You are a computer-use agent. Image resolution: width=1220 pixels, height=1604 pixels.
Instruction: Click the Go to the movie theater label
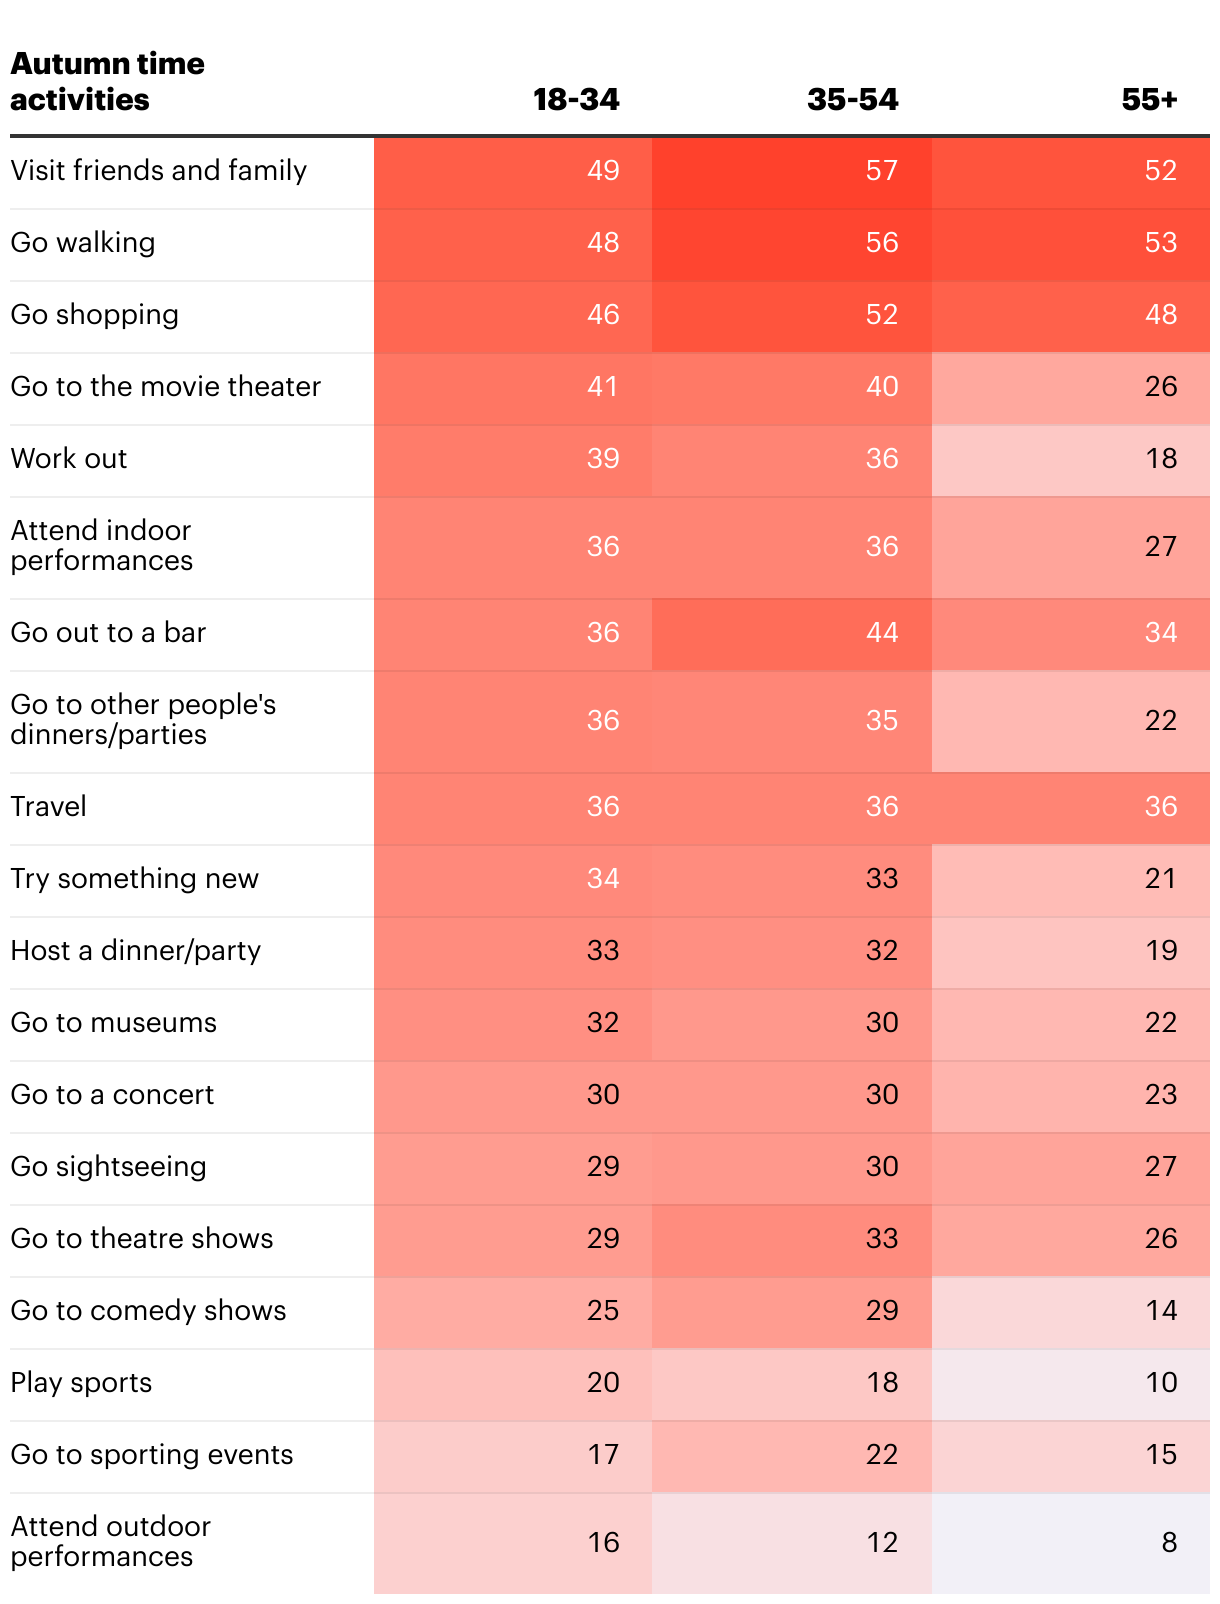coord(166,386)
